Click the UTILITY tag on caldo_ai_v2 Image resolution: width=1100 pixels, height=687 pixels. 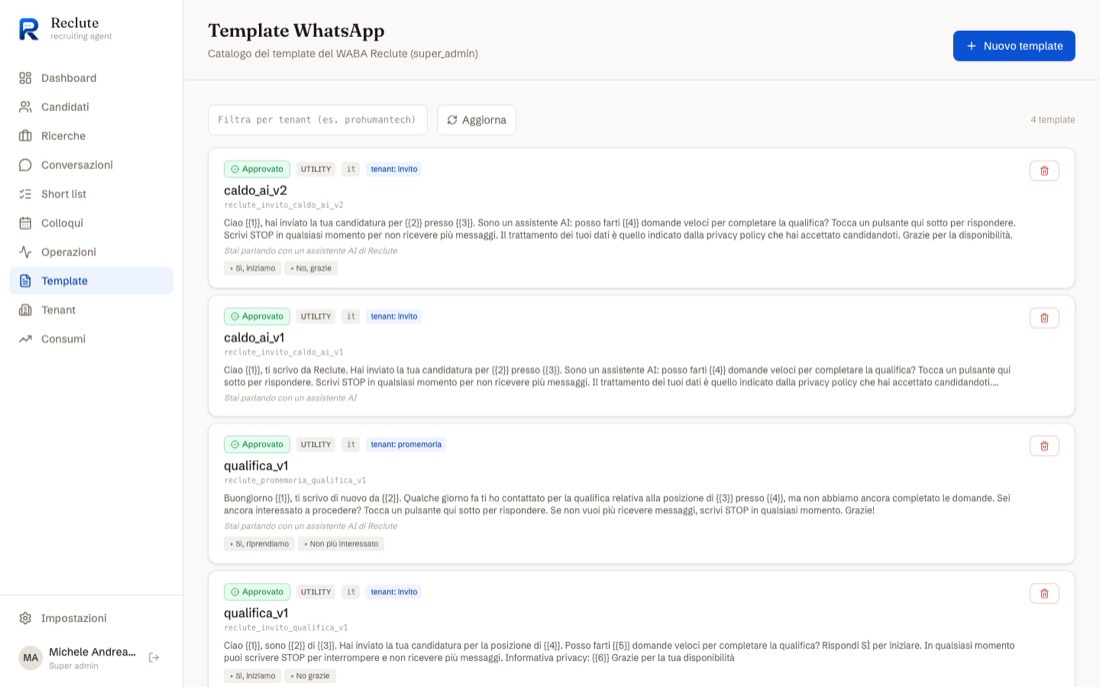pos(316,169)
